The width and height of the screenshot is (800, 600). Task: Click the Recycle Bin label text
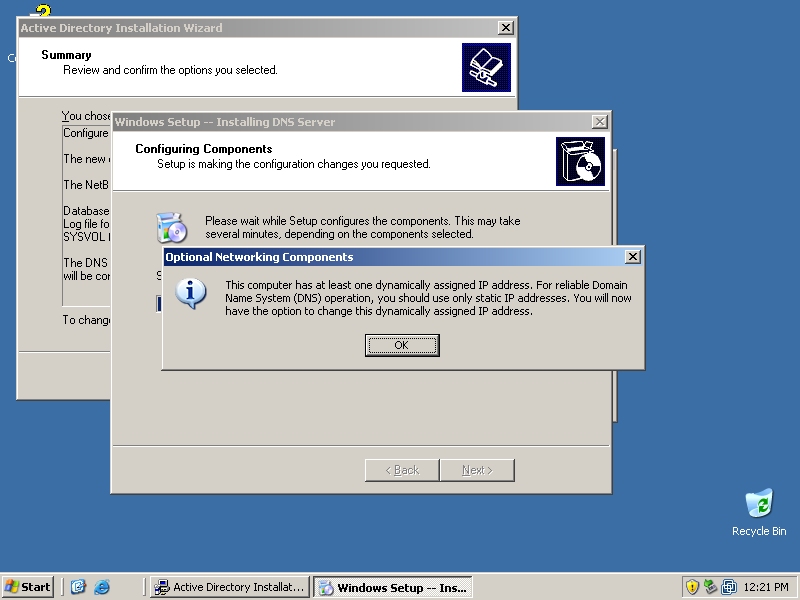759,531
